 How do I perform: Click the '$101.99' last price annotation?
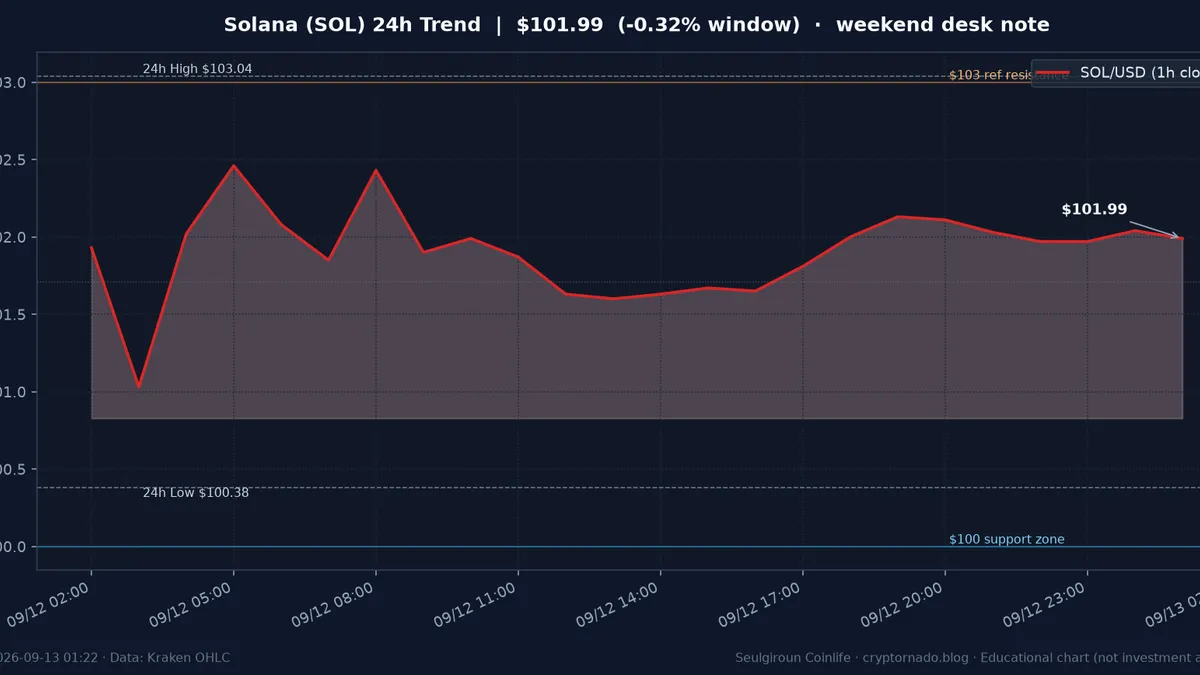coord(1094,210)
